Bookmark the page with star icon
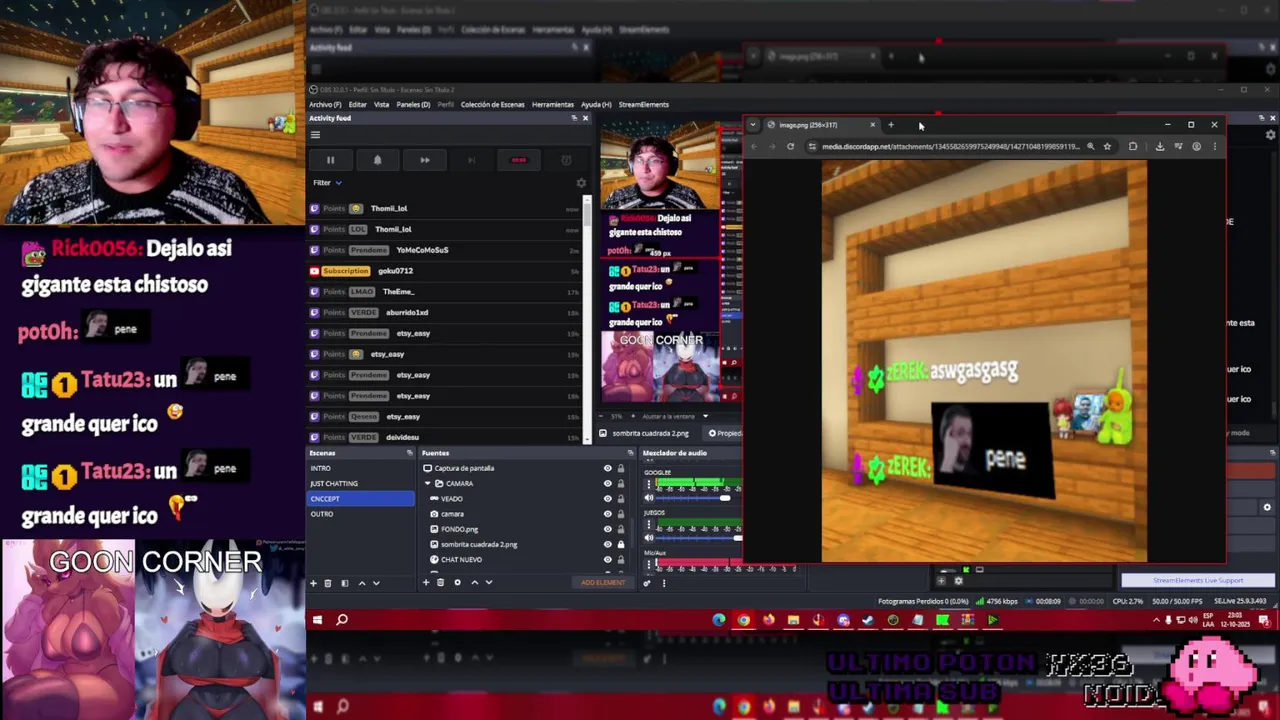 click(x=1107, y=146)
